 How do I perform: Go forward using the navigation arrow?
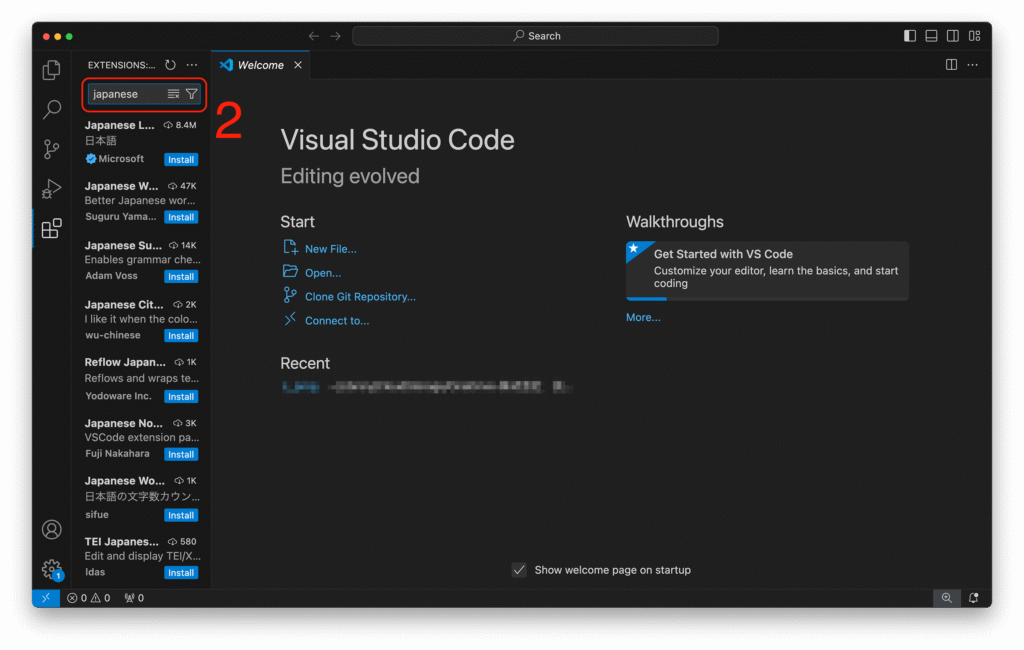coord(335,36)
